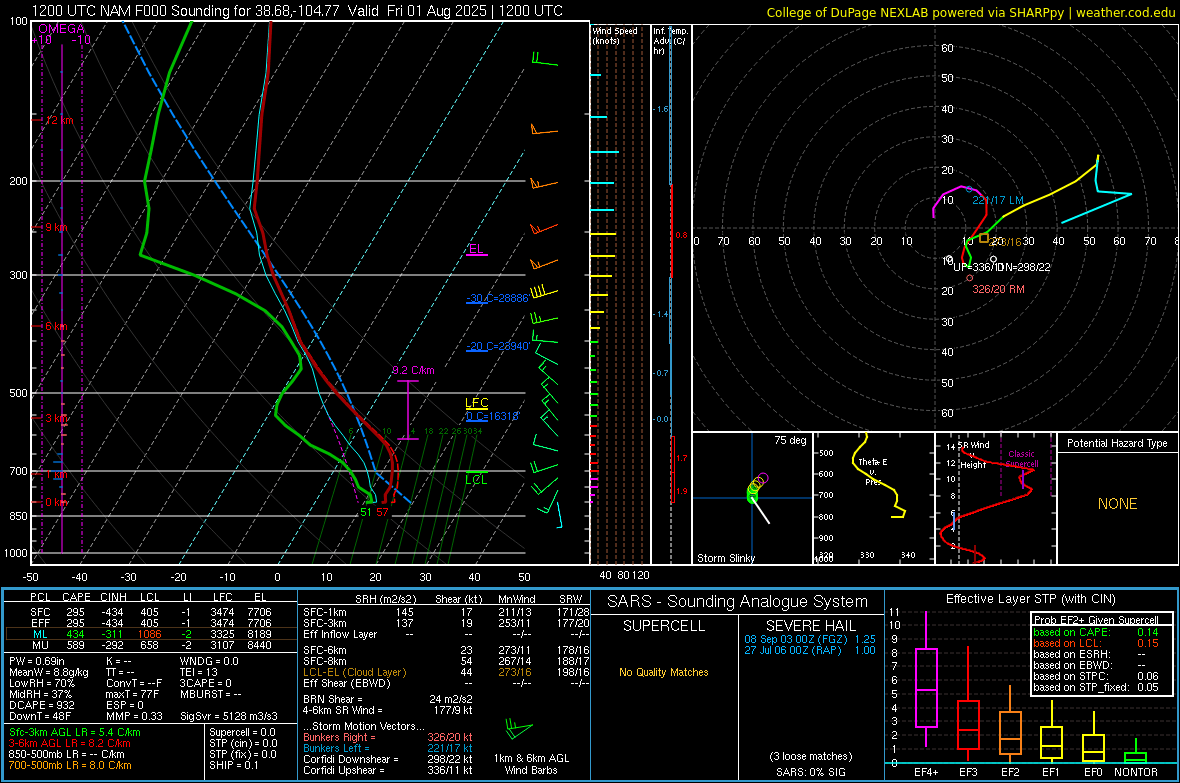This screenshot has width=1180, height=783.
Task: Click the ML parcel row label
Action: point(40,634)
